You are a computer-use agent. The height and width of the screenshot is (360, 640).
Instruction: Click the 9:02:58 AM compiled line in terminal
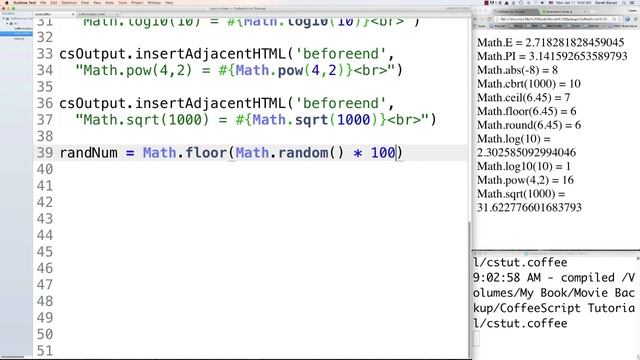(554, 278)
